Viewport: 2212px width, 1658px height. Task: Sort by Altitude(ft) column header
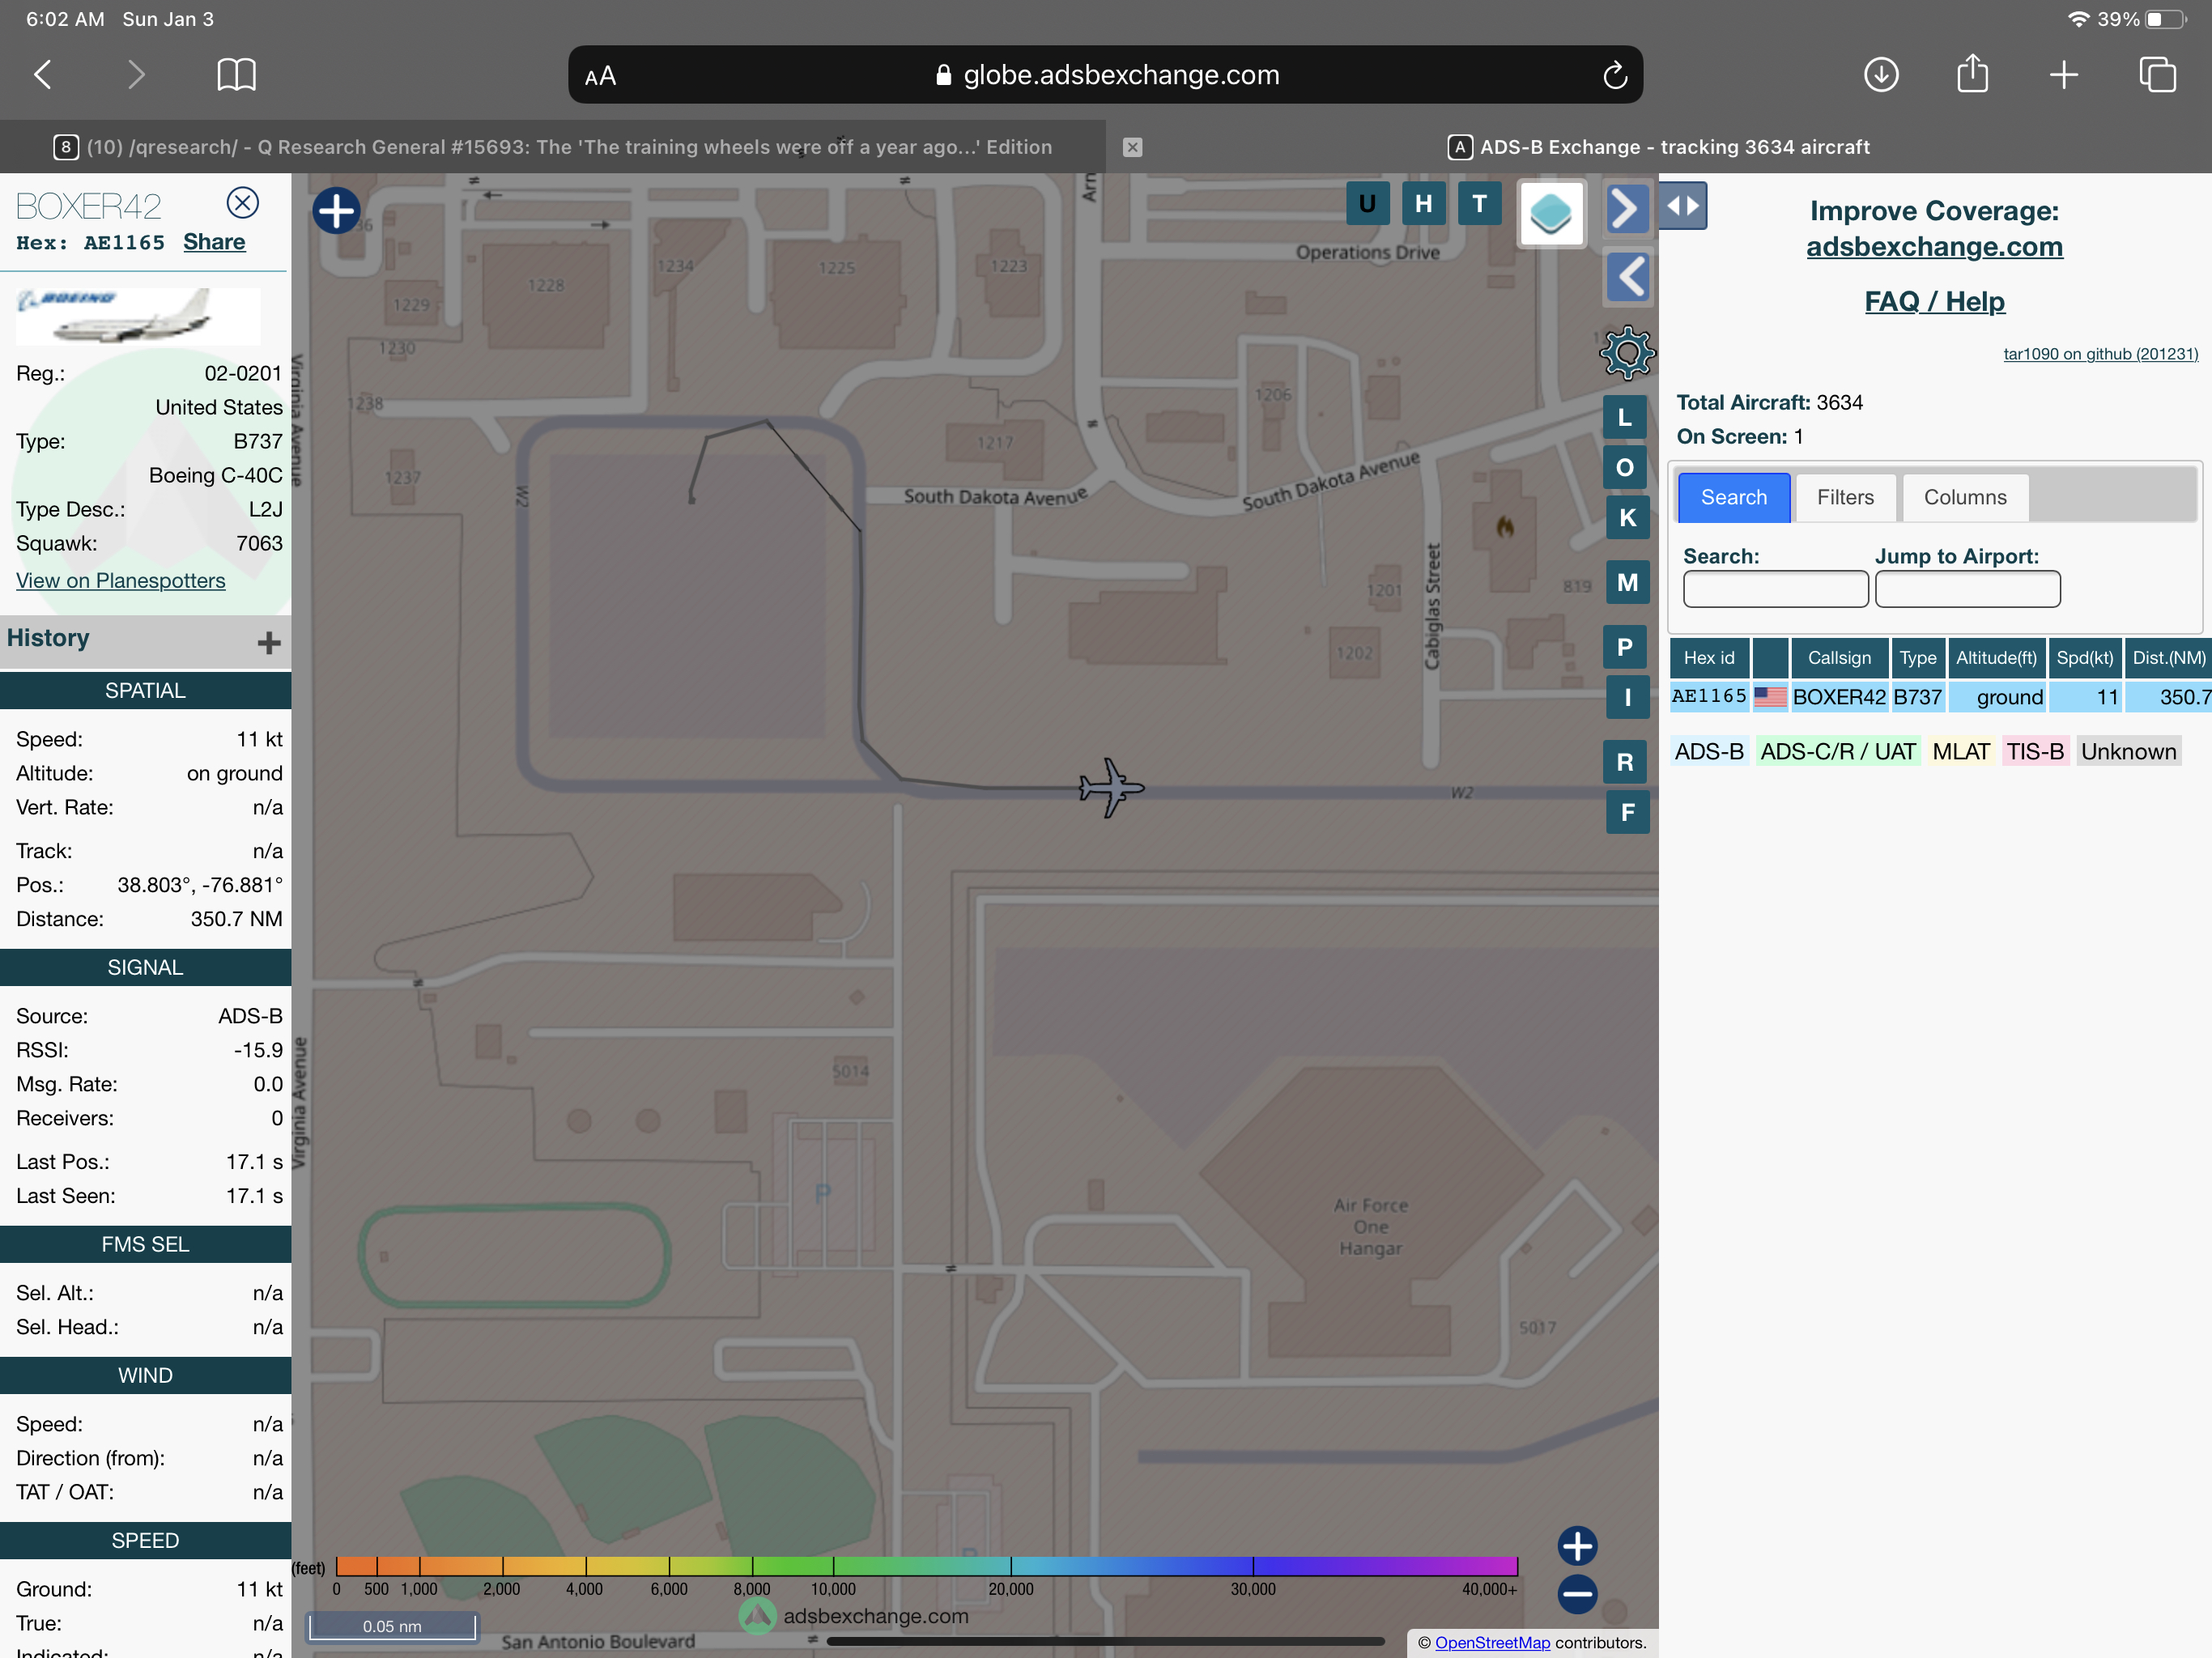click(x=1995, y=657)
